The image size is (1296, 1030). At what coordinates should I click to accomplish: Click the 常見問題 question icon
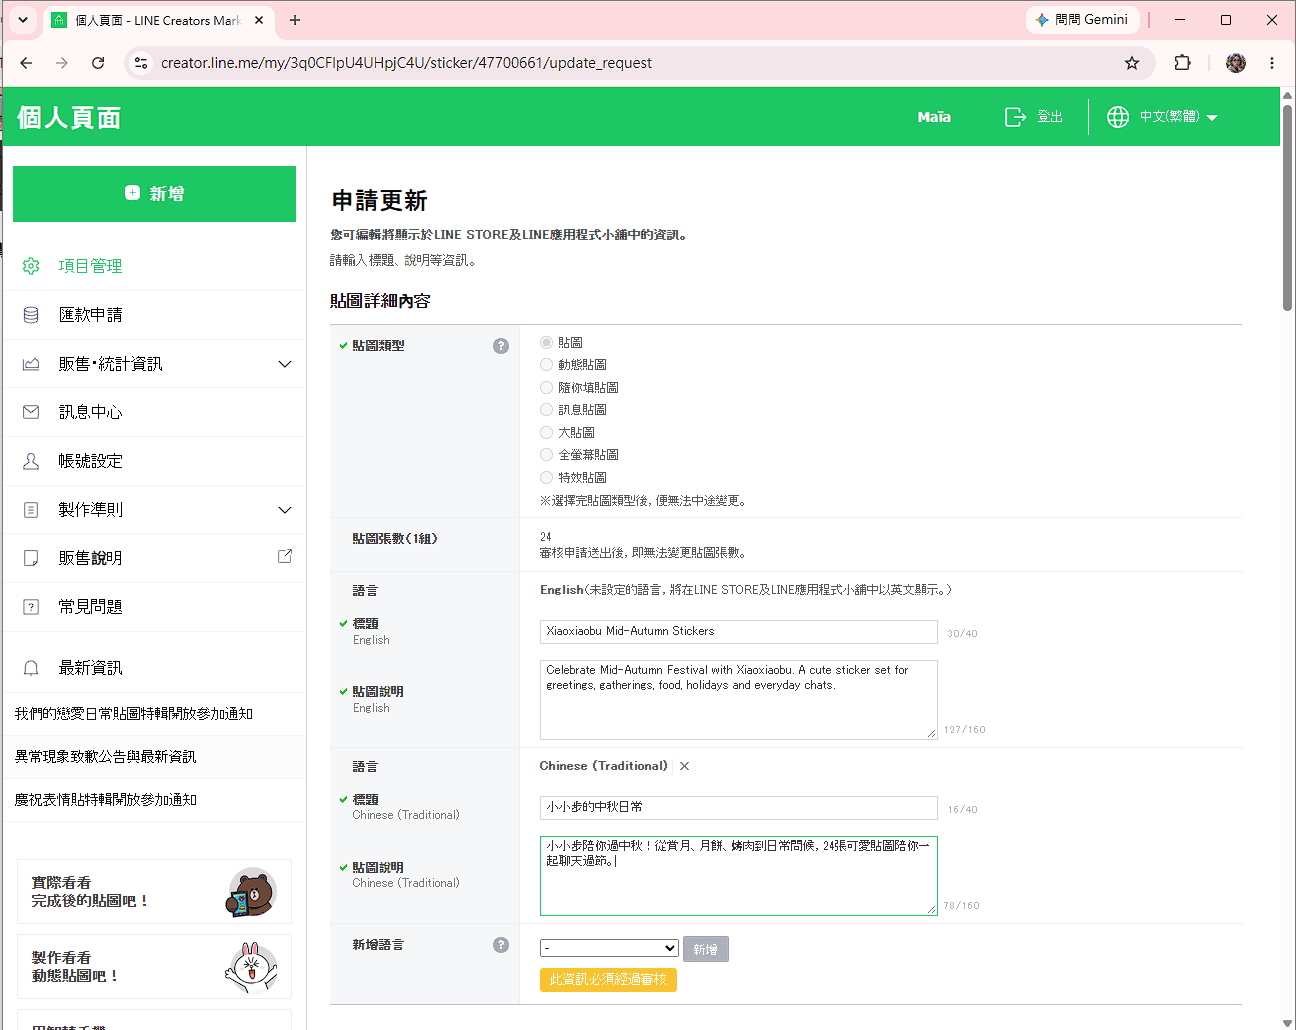coord(31,607)
